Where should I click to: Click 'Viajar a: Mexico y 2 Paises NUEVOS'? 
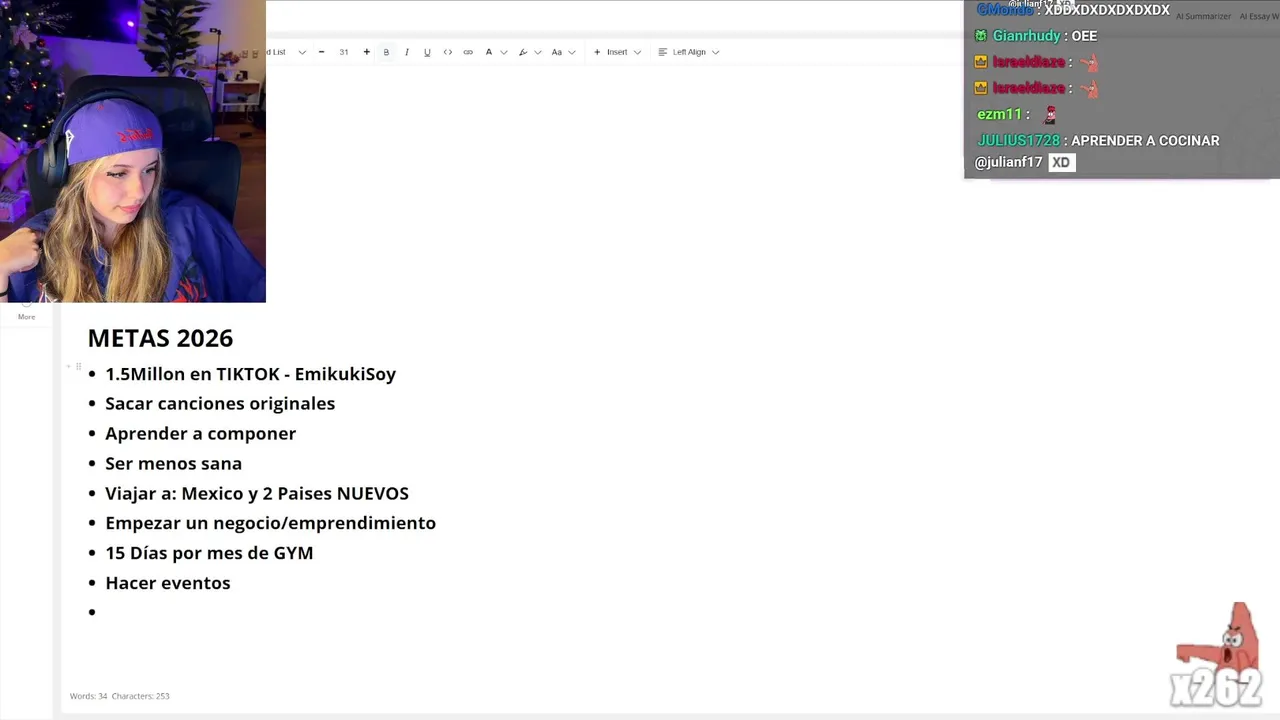(x=257, y=494)
